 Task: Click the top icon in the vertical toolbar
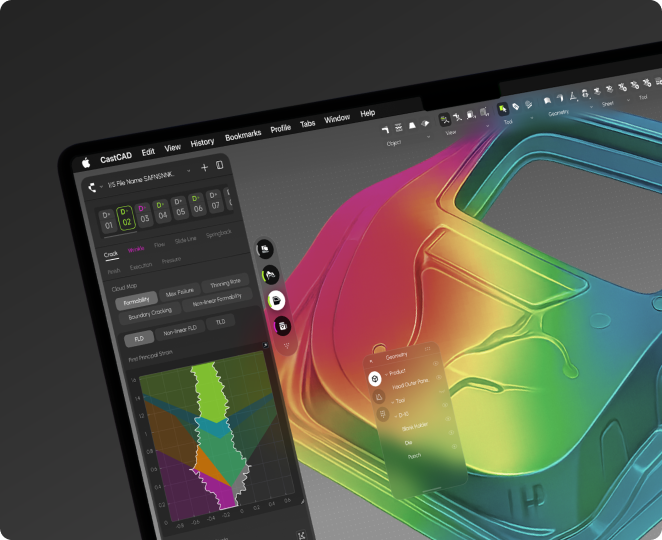click(x=265, y=248)
